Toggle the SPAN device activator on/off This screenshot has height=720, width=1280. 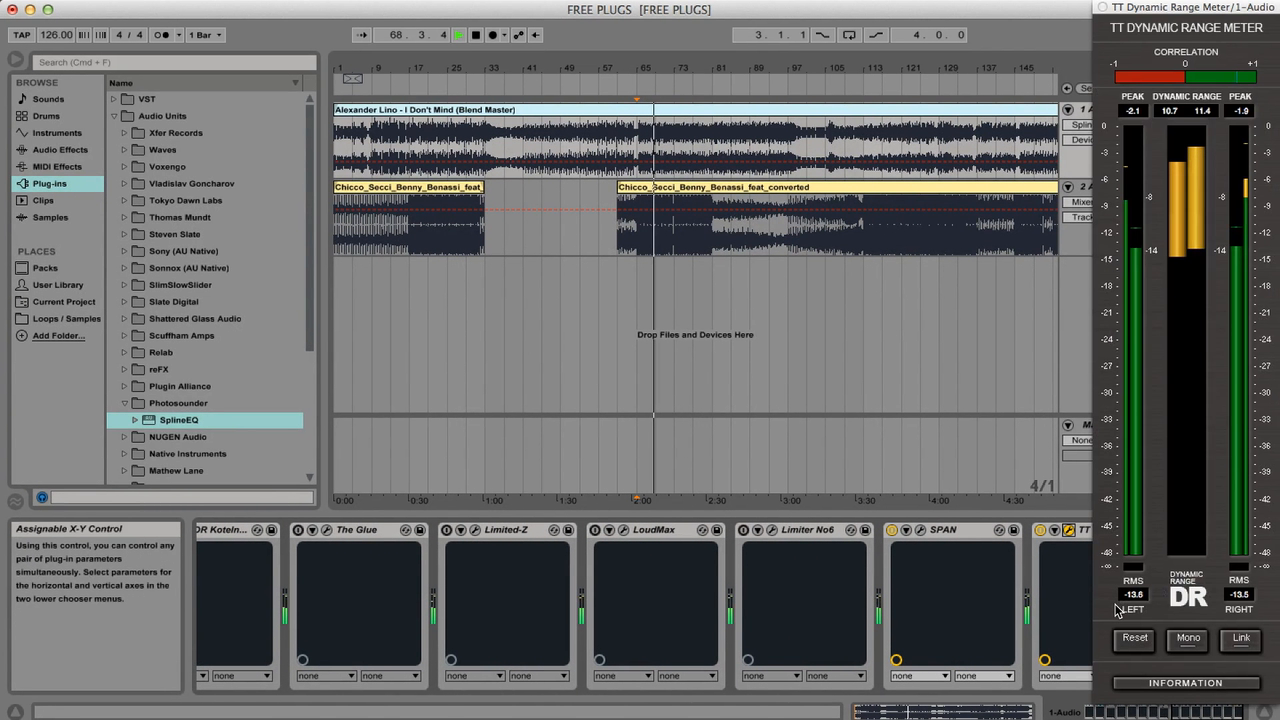[892, 530]
